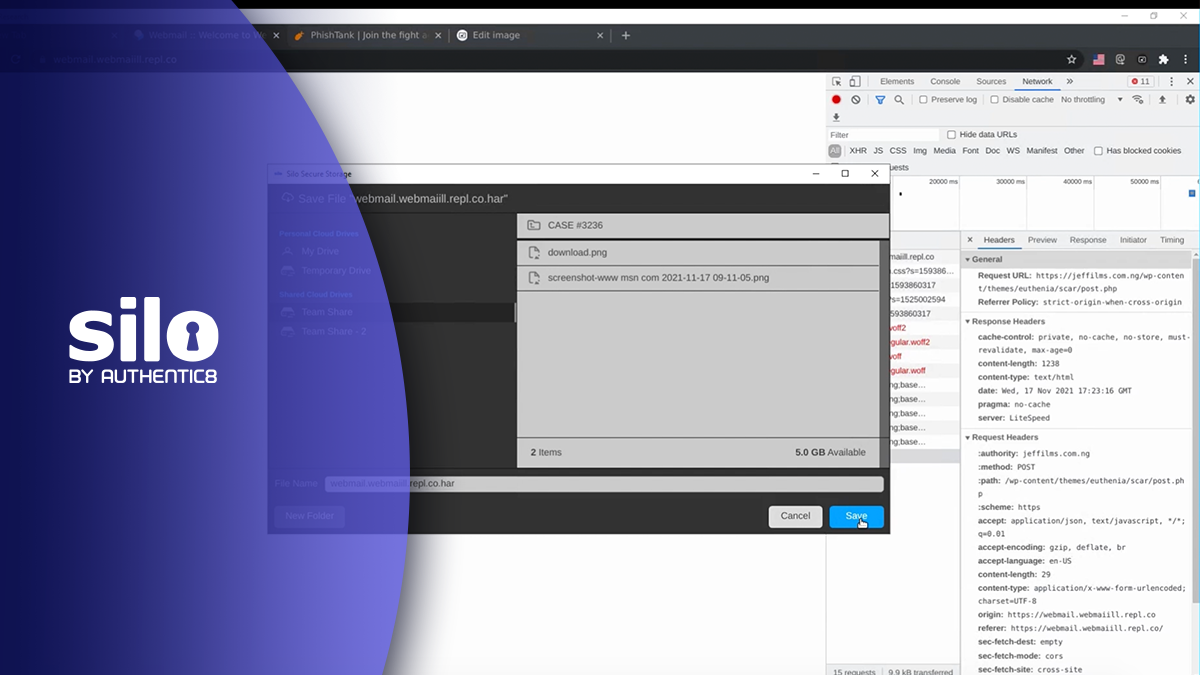Filter requests by CSS type

tap(898, 151)
